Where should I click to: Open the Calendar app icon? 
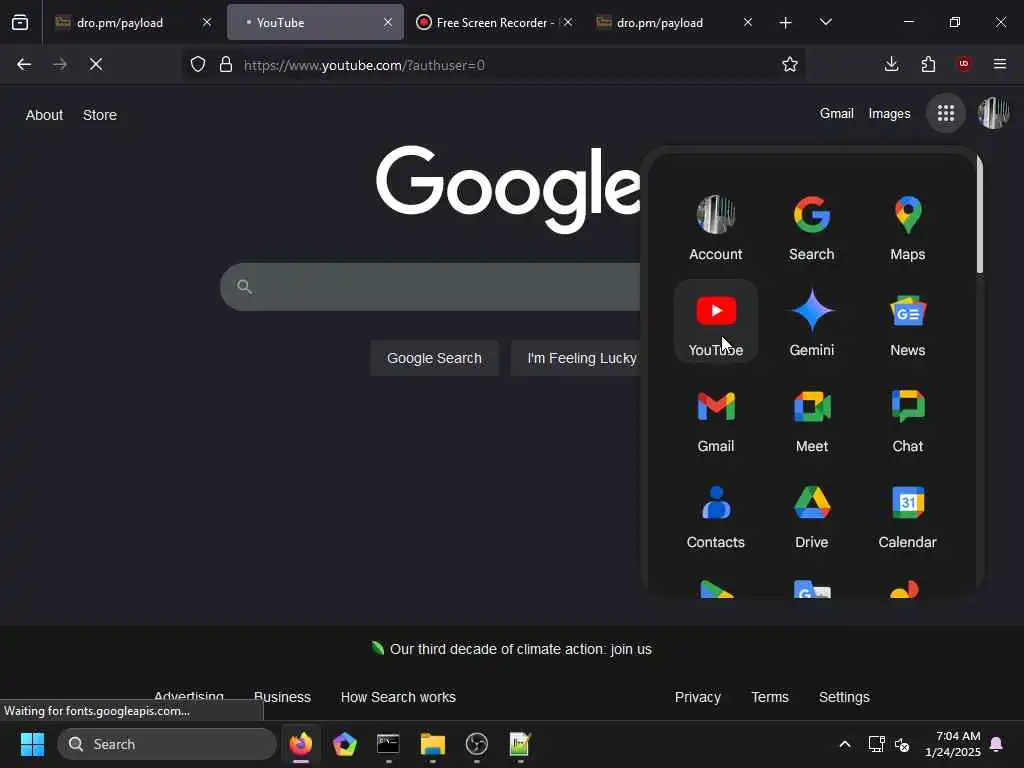tap(908, 514)
